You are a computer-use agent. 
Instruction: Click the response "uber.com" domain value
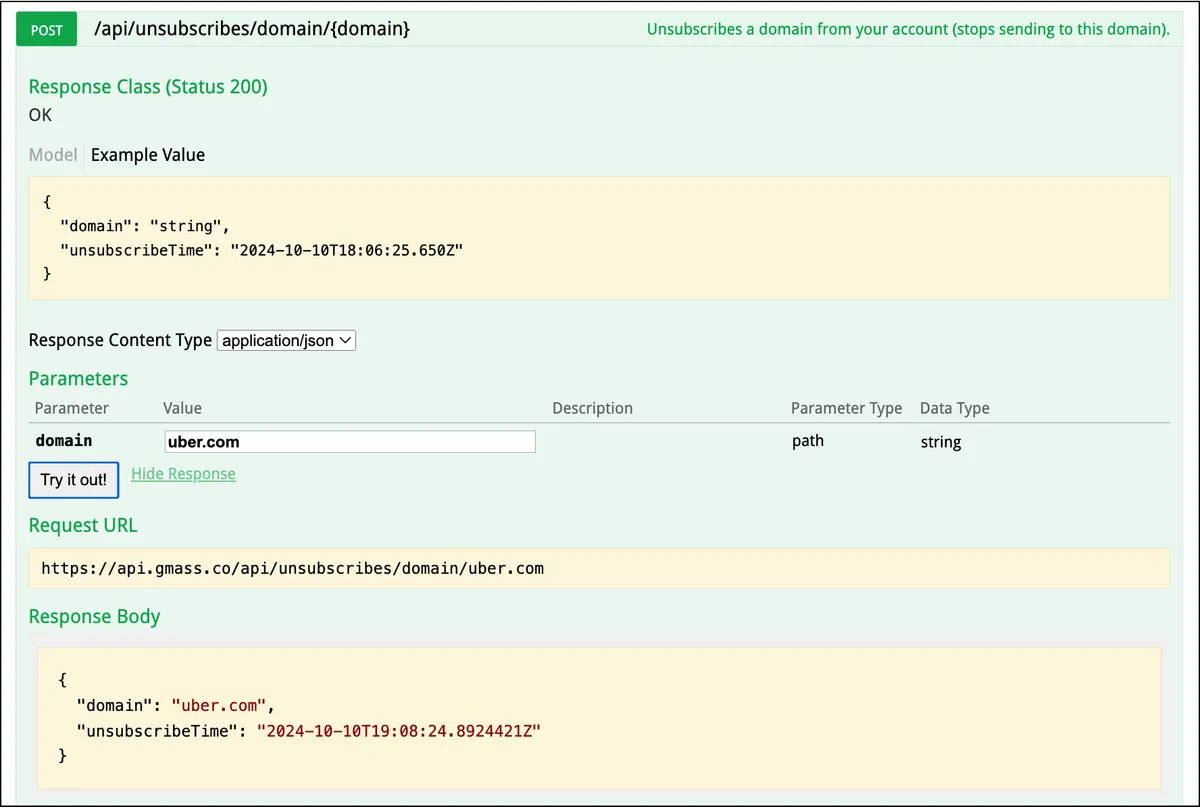coord(220,705)
